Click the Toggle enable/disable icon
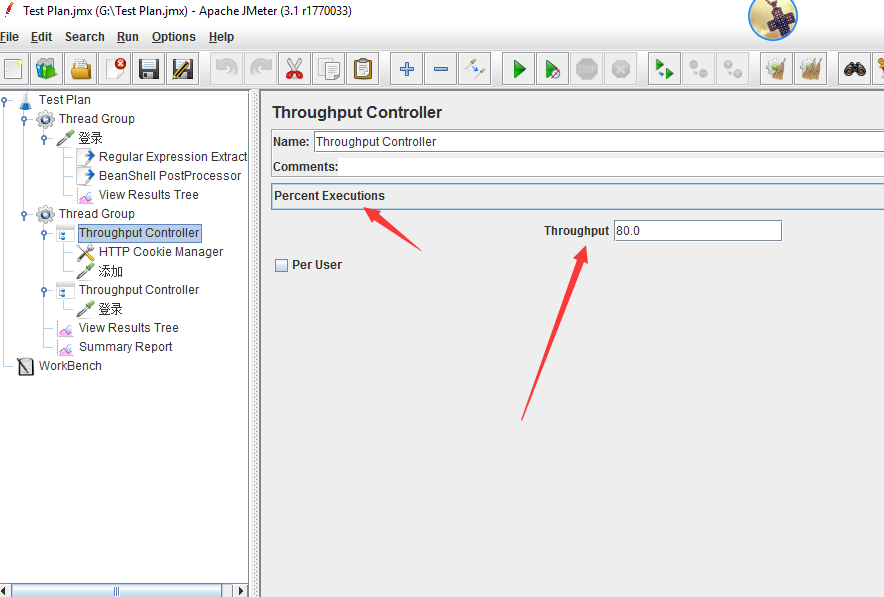 475,69
